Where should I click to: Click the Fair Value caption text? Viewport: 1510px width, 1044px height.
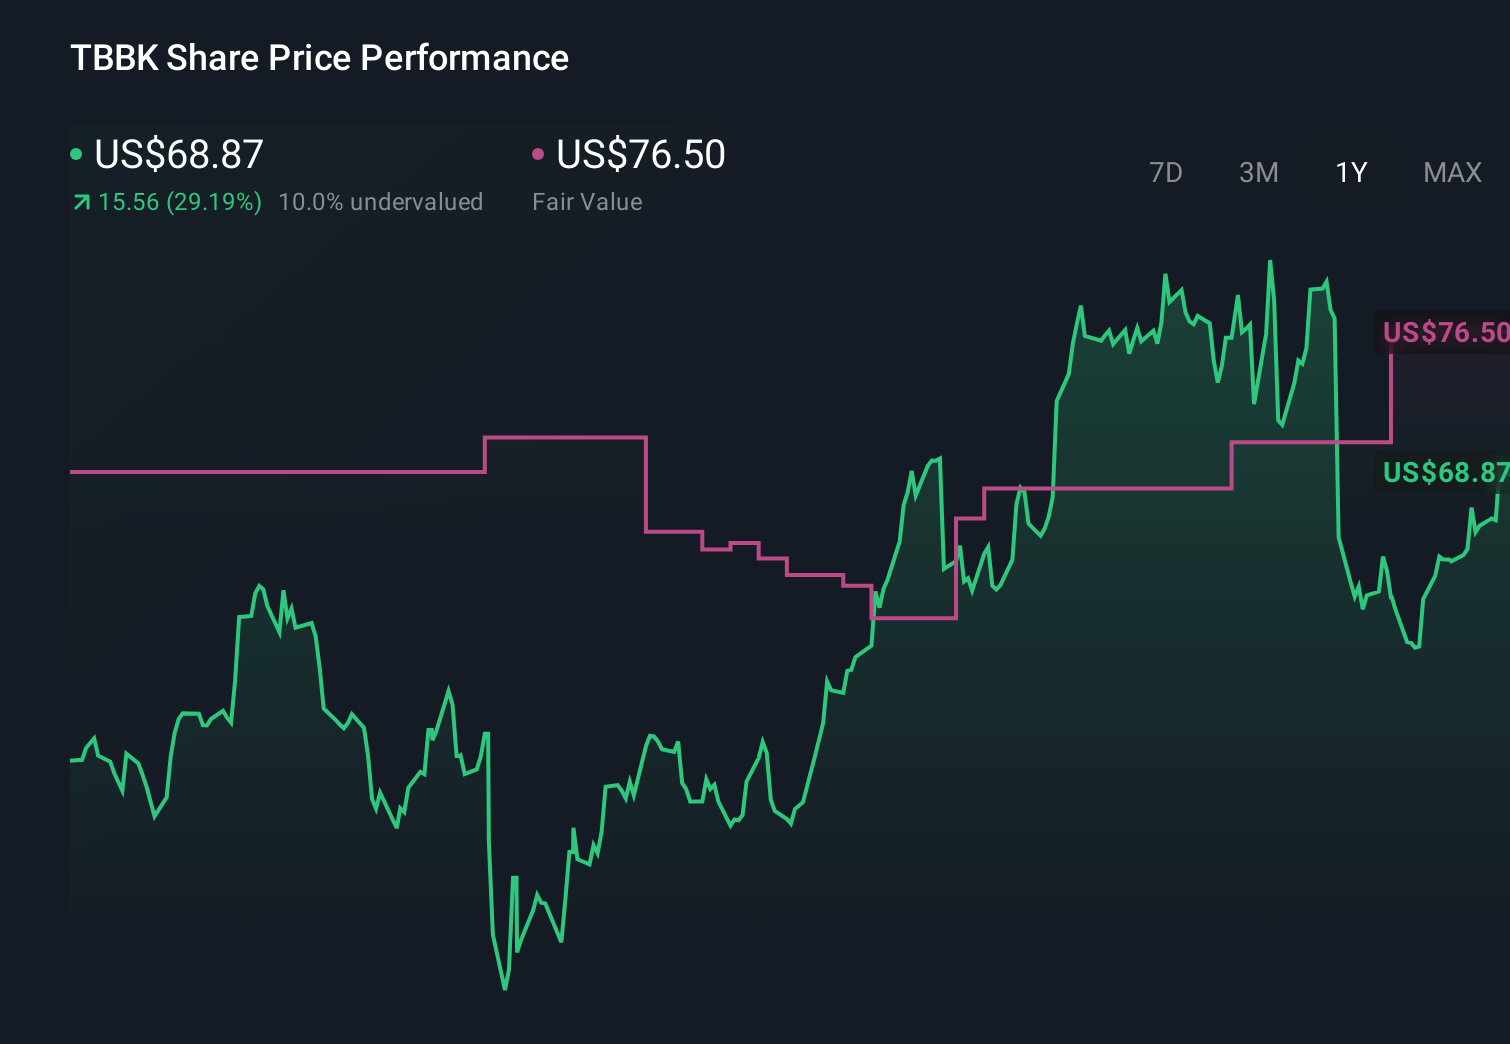pos(588,201)
